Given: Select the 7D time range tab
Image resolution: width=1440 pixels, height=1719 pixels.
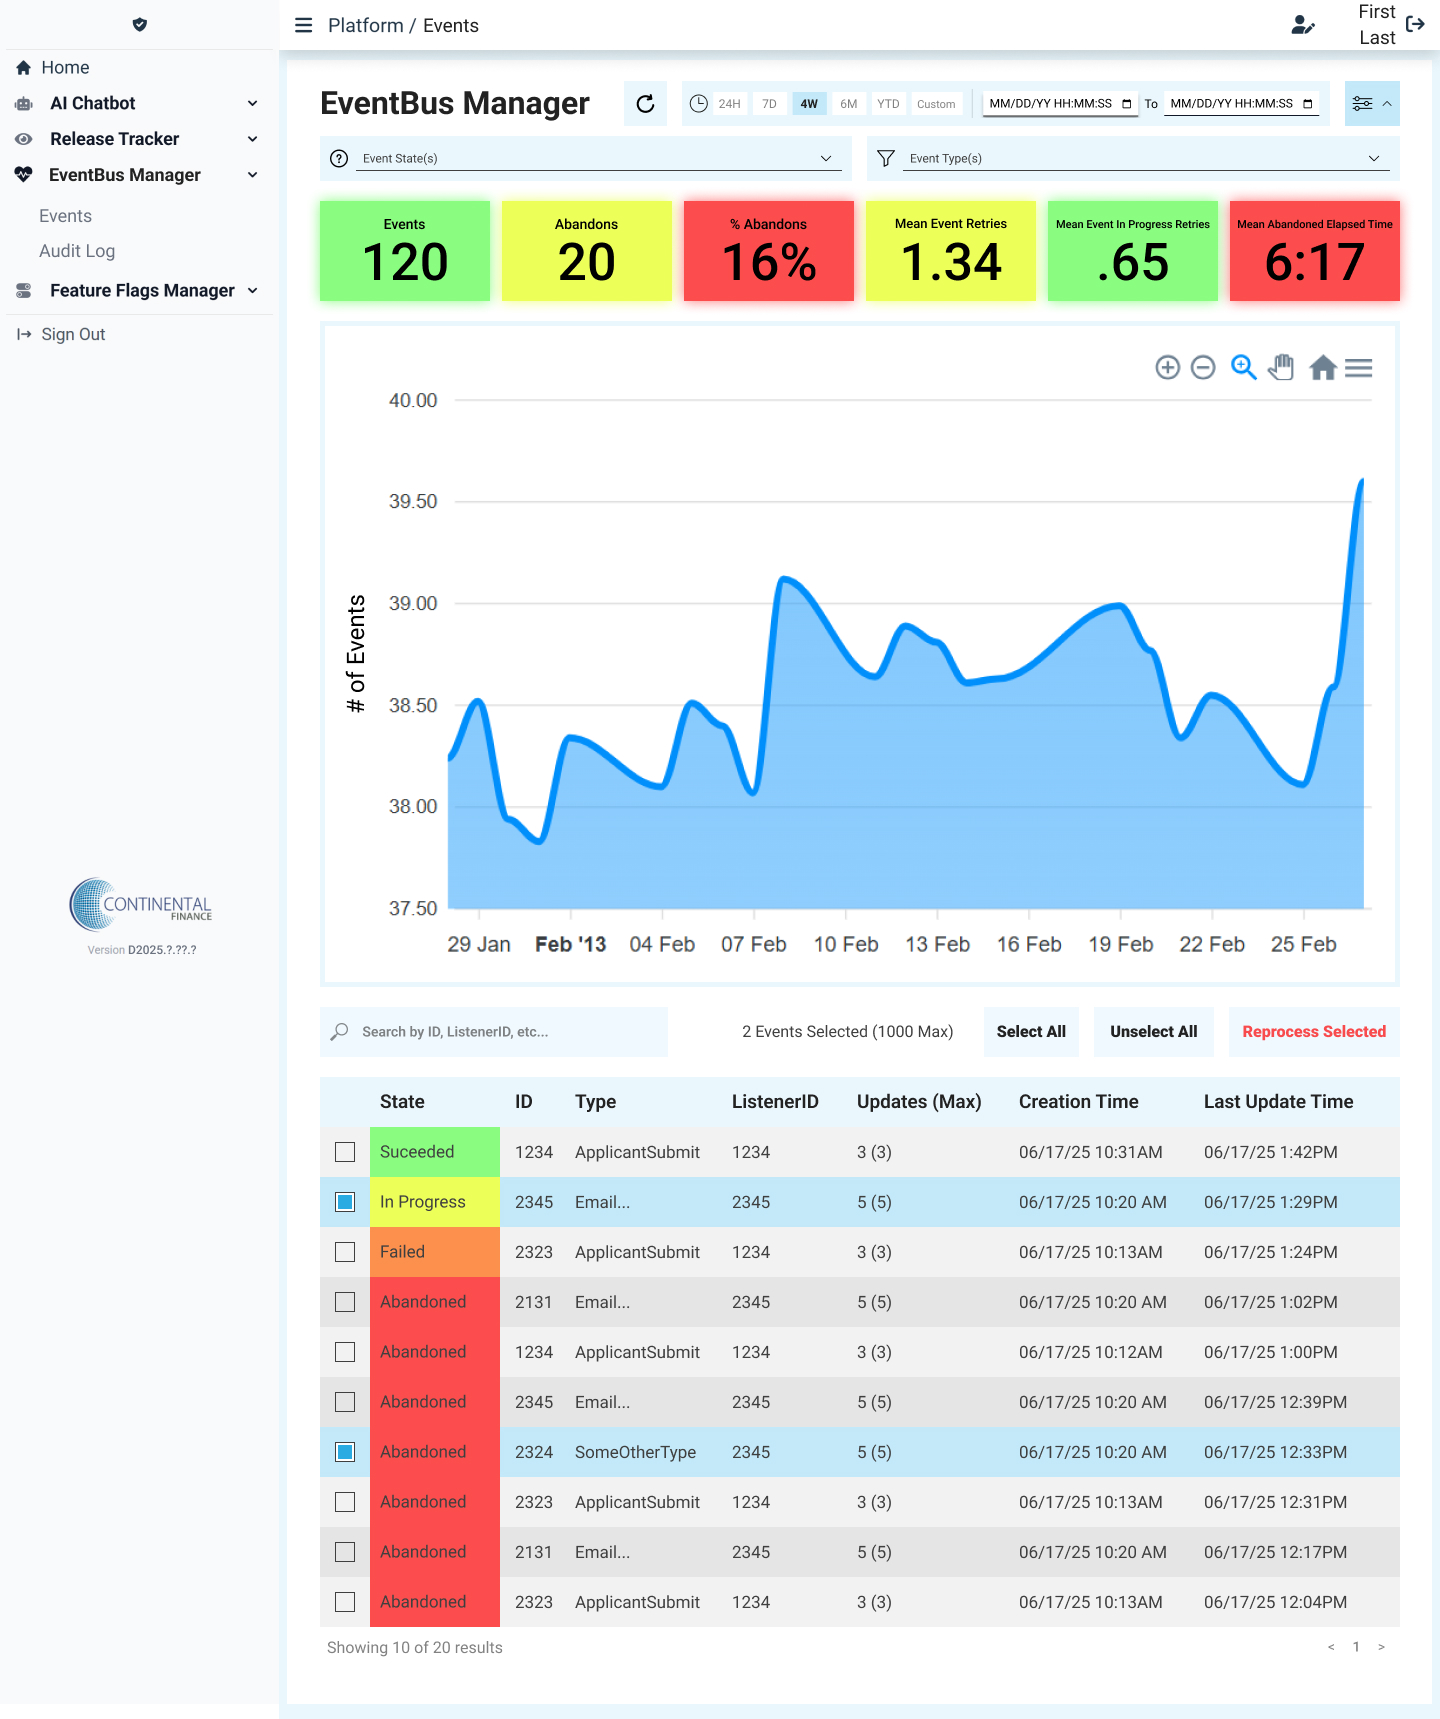Looking at the screenshot, I should tap(769, 104).
